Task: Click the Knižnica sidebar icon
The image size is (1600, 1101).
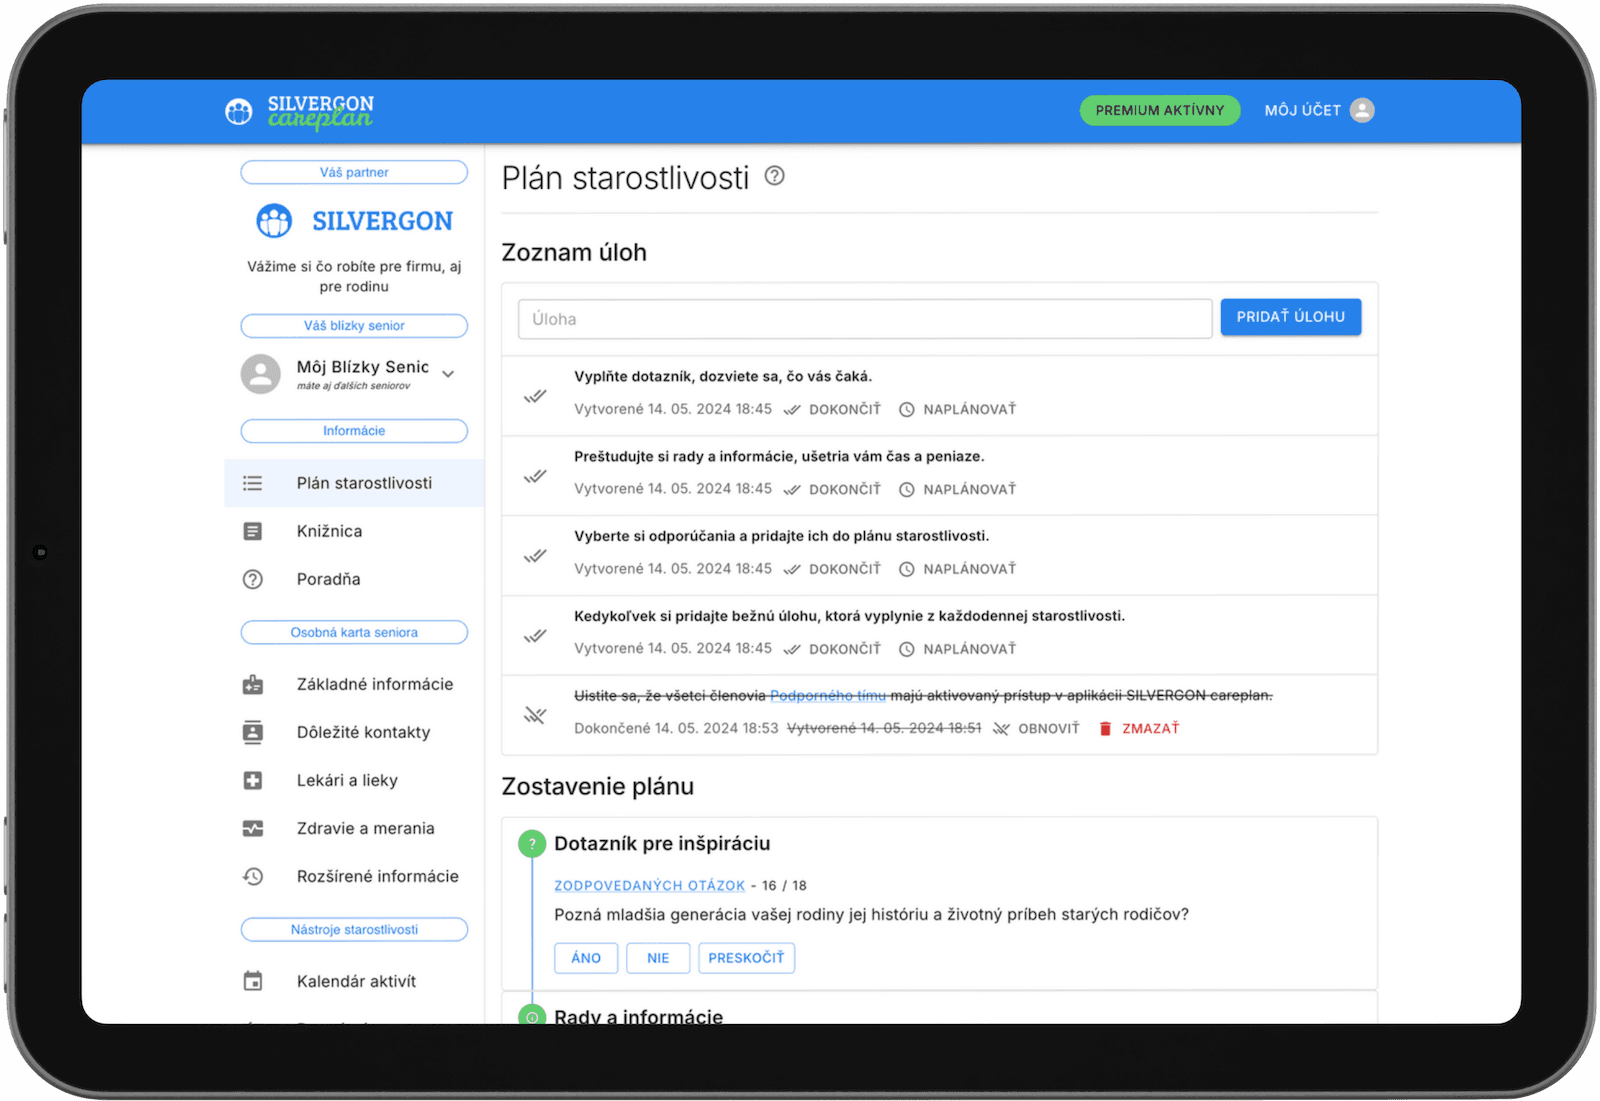Action: pyautogui.click(x=253, y=531)
